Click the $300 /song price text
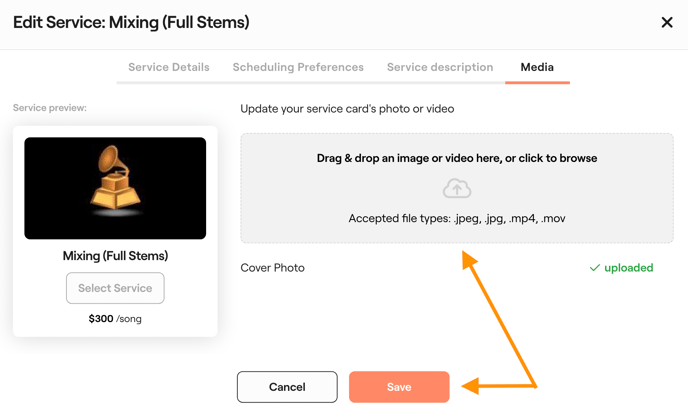This screenshot has width=688, height=417. coord(115,319)
